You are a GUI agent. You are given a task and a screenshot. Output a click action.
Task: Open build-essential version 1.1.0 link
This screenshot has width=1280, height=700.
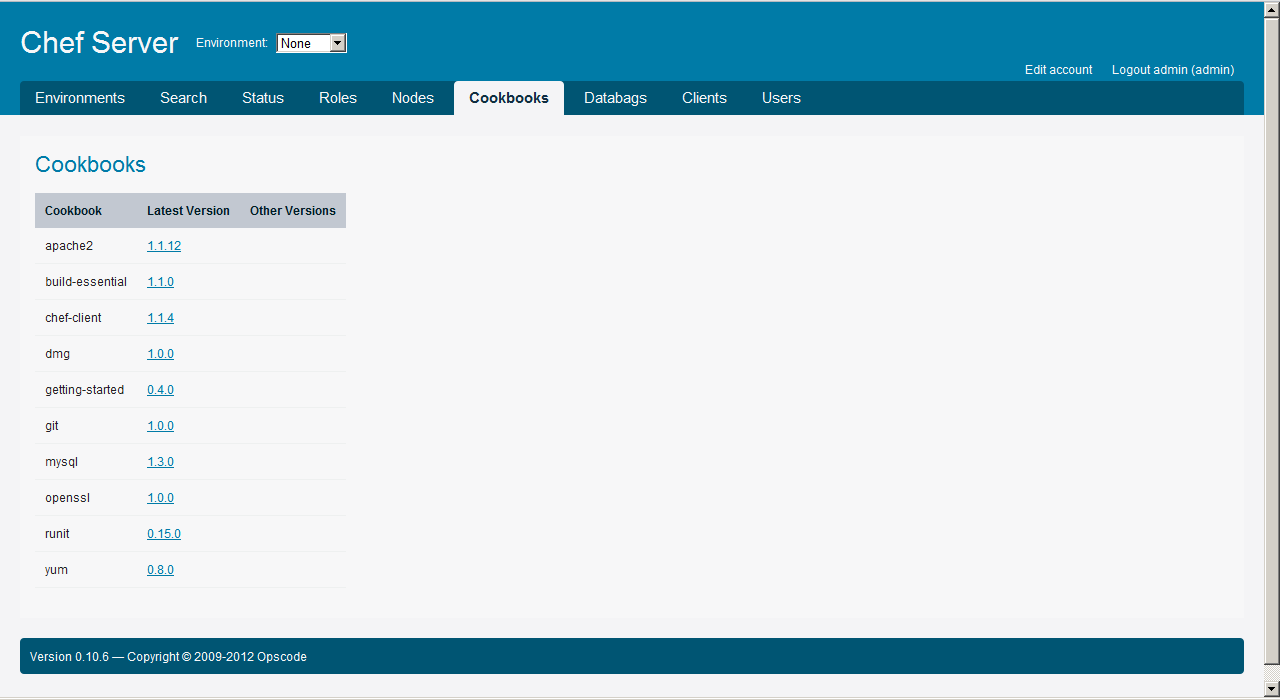click(x=160, y=282)
